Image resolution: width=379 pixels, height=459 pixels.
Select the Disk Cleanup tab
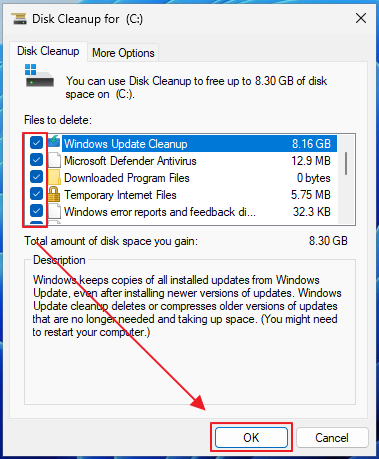48,51
